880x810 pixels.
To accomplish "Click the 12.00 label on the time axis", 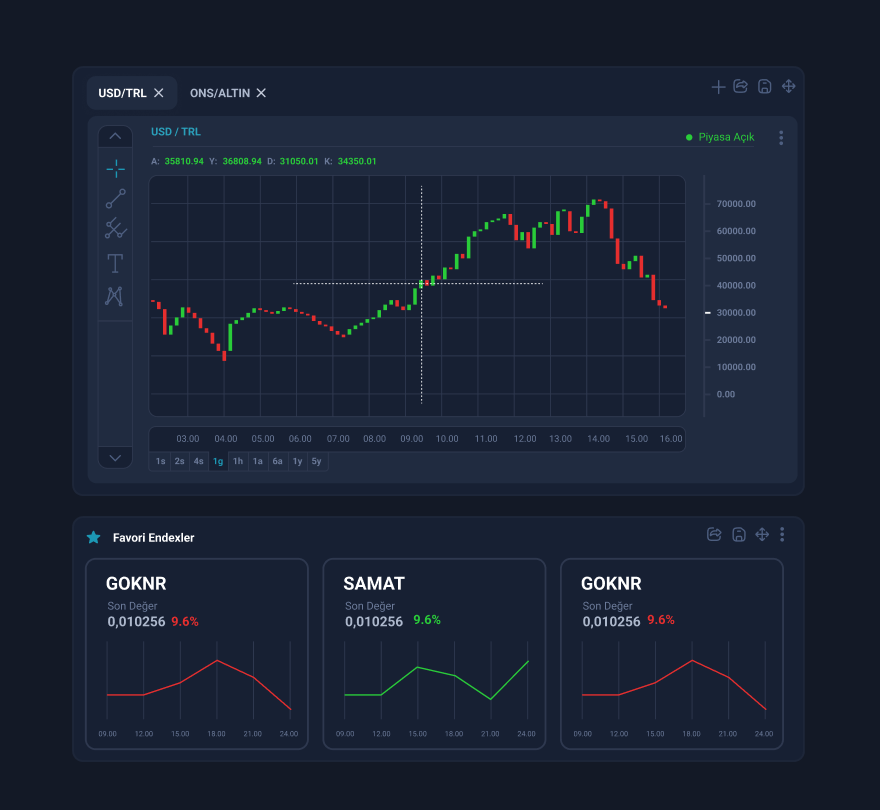I will [524, 439].
